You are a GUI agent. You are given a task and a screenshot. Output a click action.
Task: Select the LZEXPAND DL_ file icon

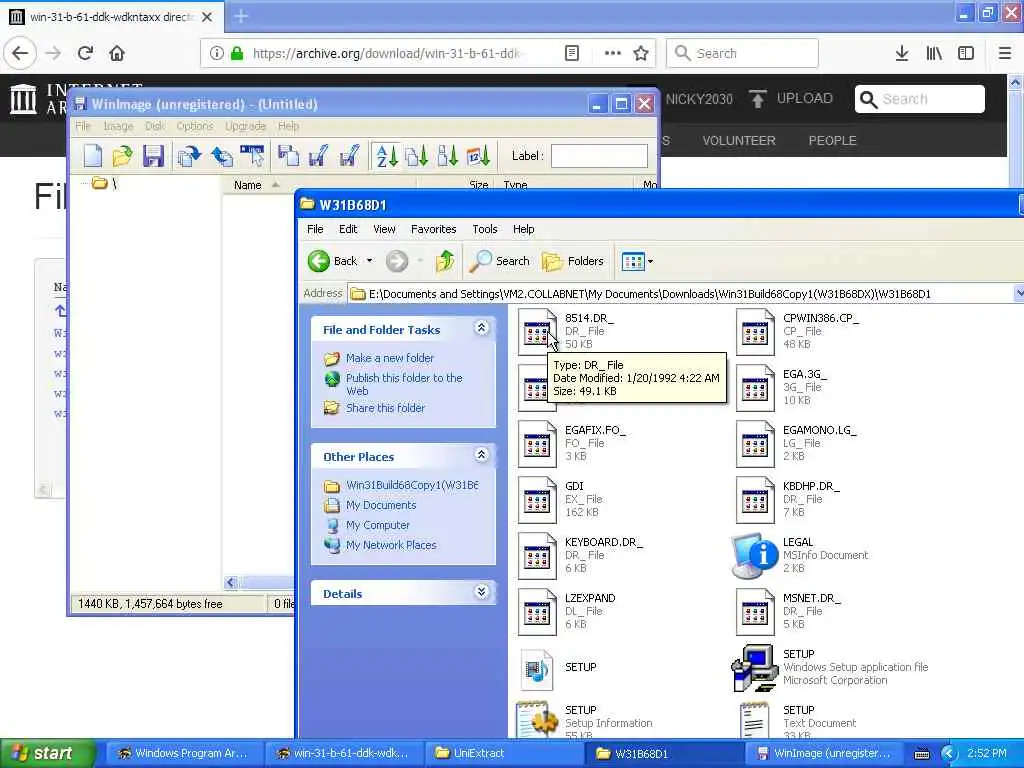coord(537,613)
